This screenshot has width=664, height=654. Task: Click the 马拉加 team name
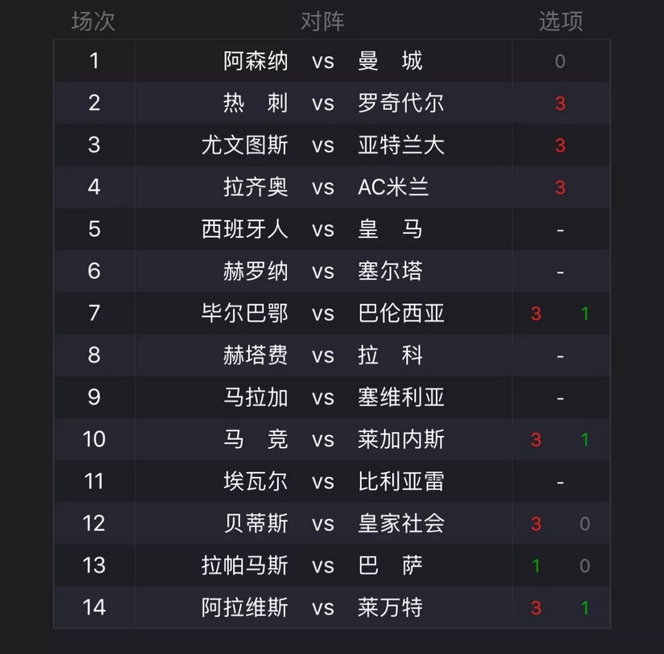pos(256,397)
